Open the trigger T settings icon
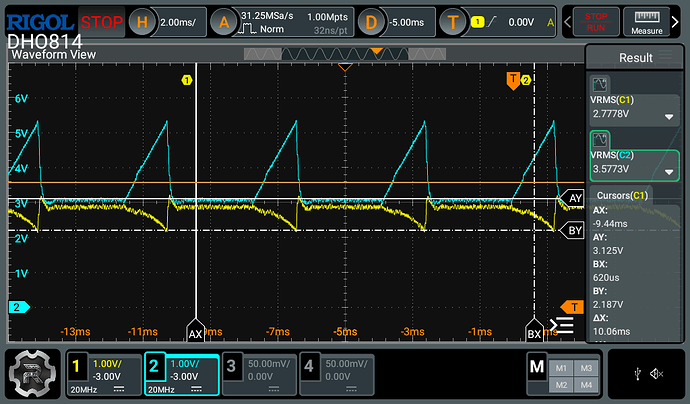 (x=455, y=21)
